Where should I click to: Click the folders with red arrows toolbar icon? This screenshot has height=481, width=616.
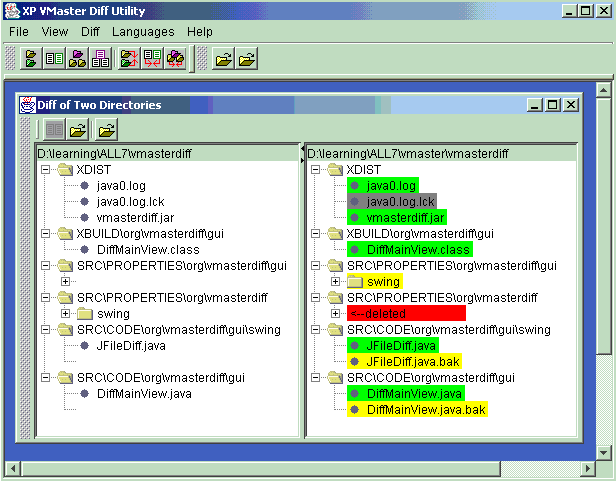(x=130, y=59)
